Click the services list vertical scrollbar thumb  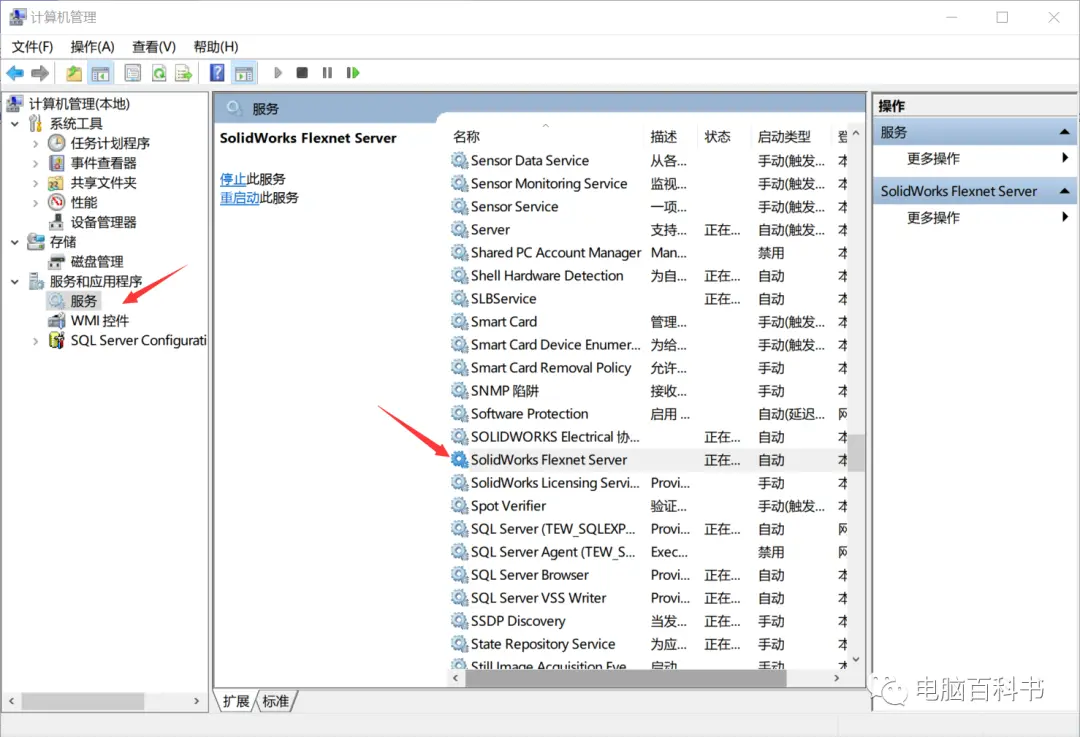(855, 453)
